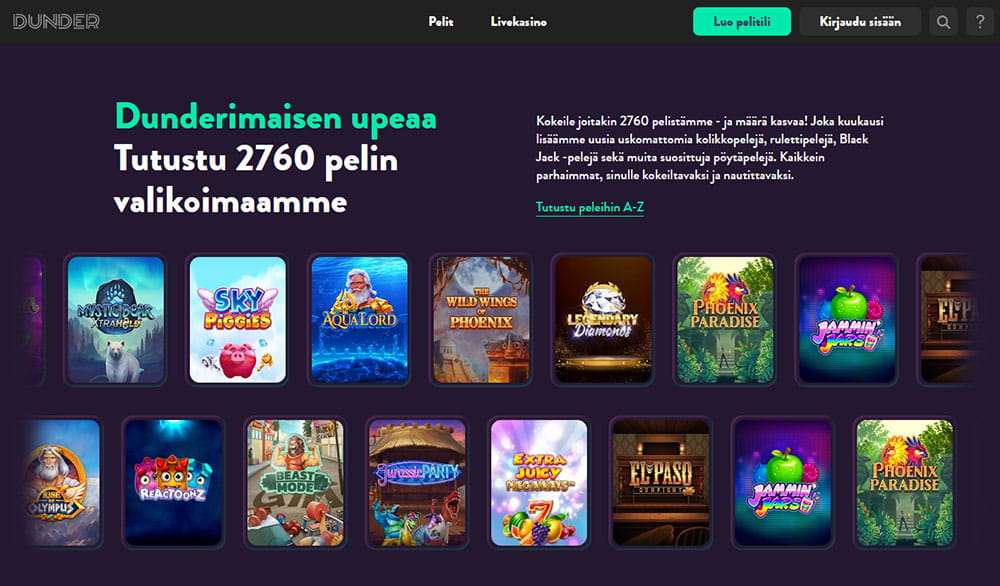
Task: Click the question mark help icon
Action: click(x=980, y=22)
